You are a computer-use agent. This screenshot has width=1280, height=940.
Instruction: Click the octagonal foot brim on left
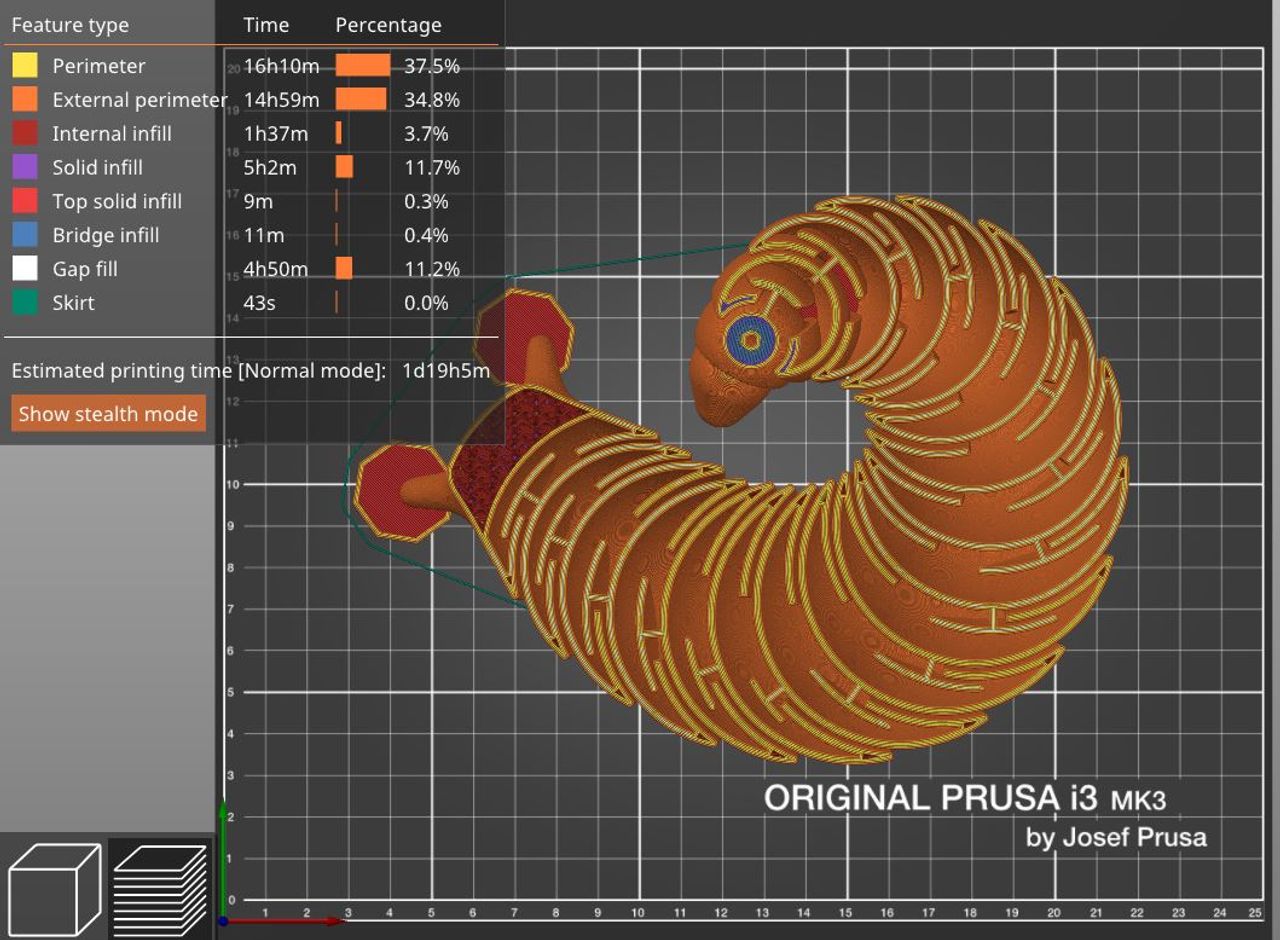point(400,492)
